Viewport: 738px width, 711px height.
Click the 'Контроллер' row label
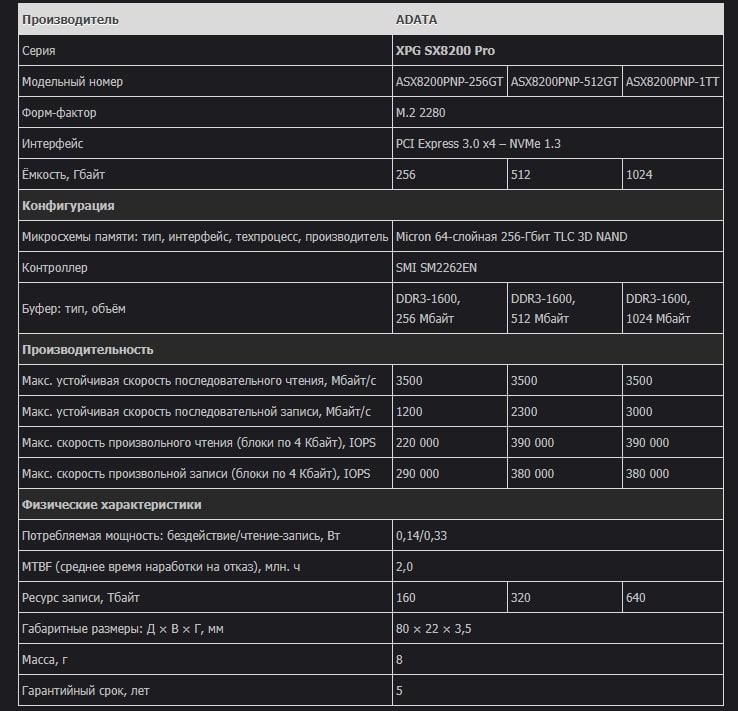coord(55,268)
